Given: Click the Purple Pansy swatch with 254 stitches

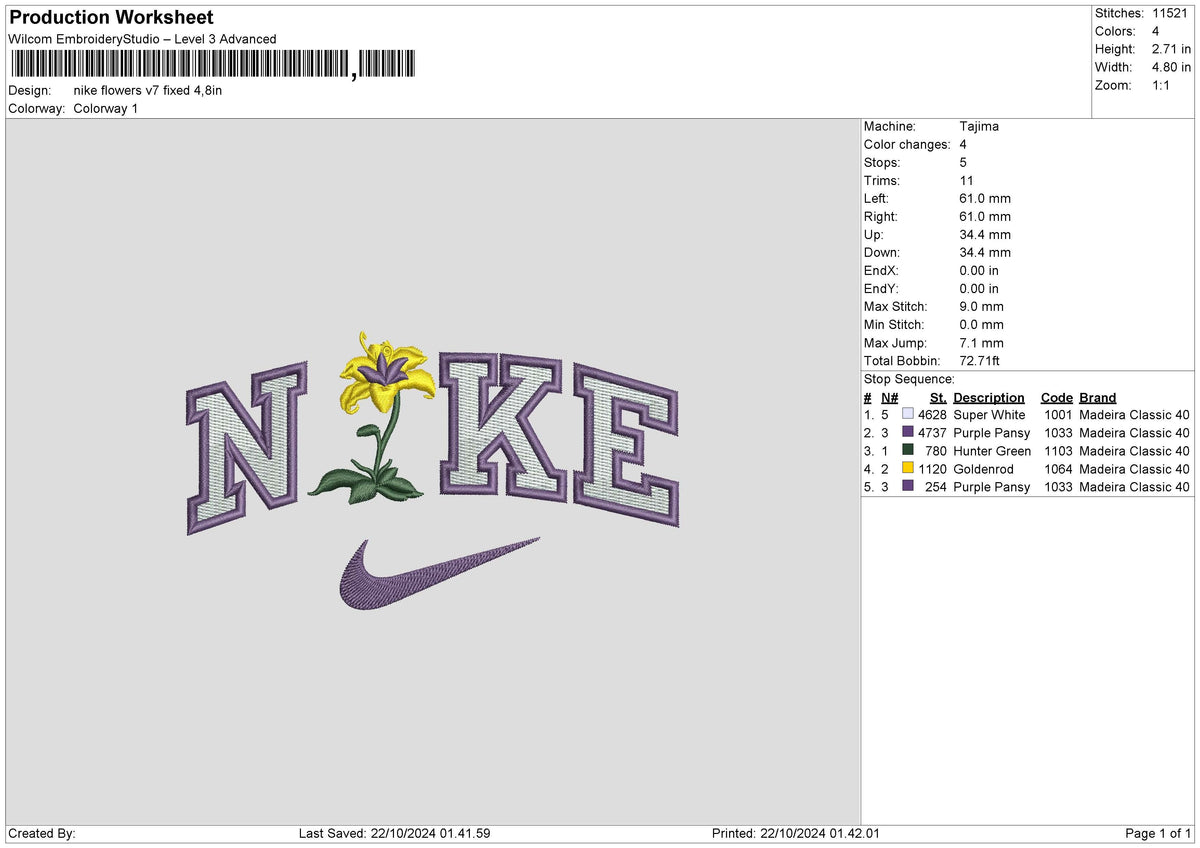Looking at the screenshot, I should coord(907,487).
